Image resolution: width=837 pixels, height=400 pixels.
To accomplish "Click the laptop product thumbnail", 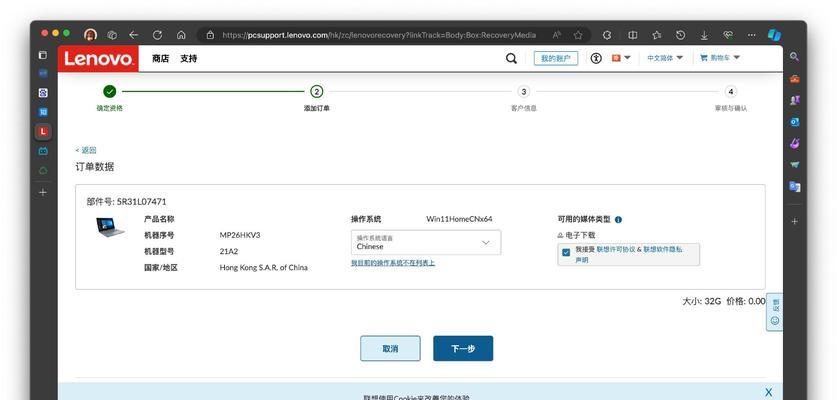I will click(x=110, y=227).
